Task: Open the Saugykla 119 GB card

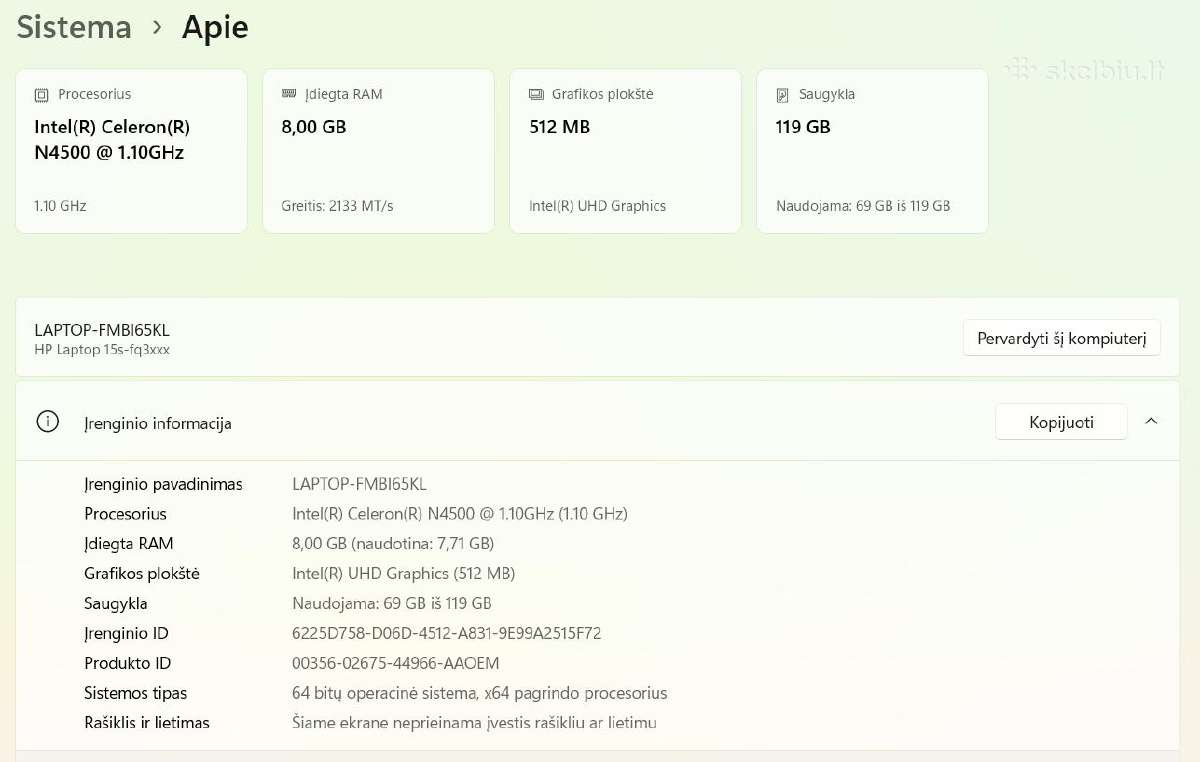Action: click(872, 151)
